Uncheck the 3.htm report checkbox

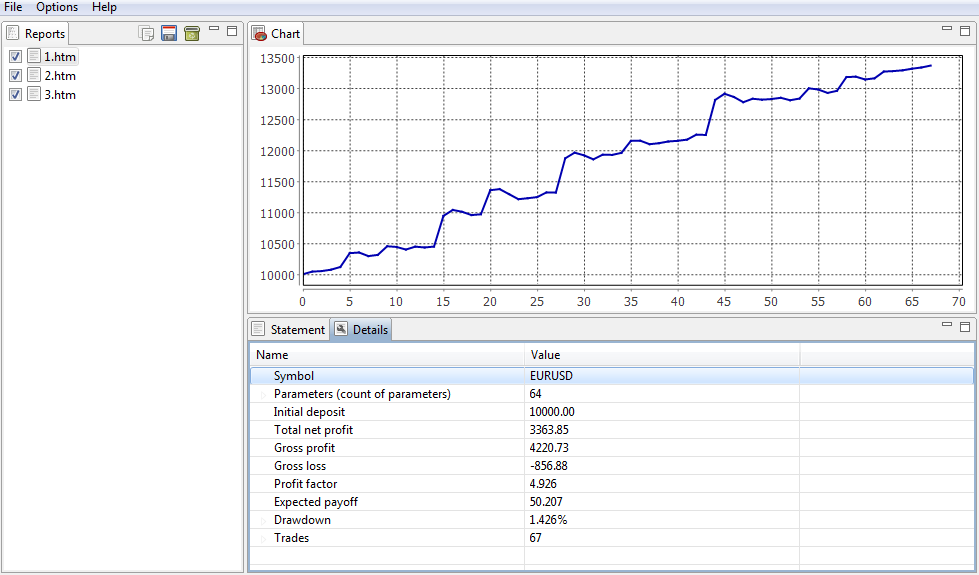coord(16,94)
